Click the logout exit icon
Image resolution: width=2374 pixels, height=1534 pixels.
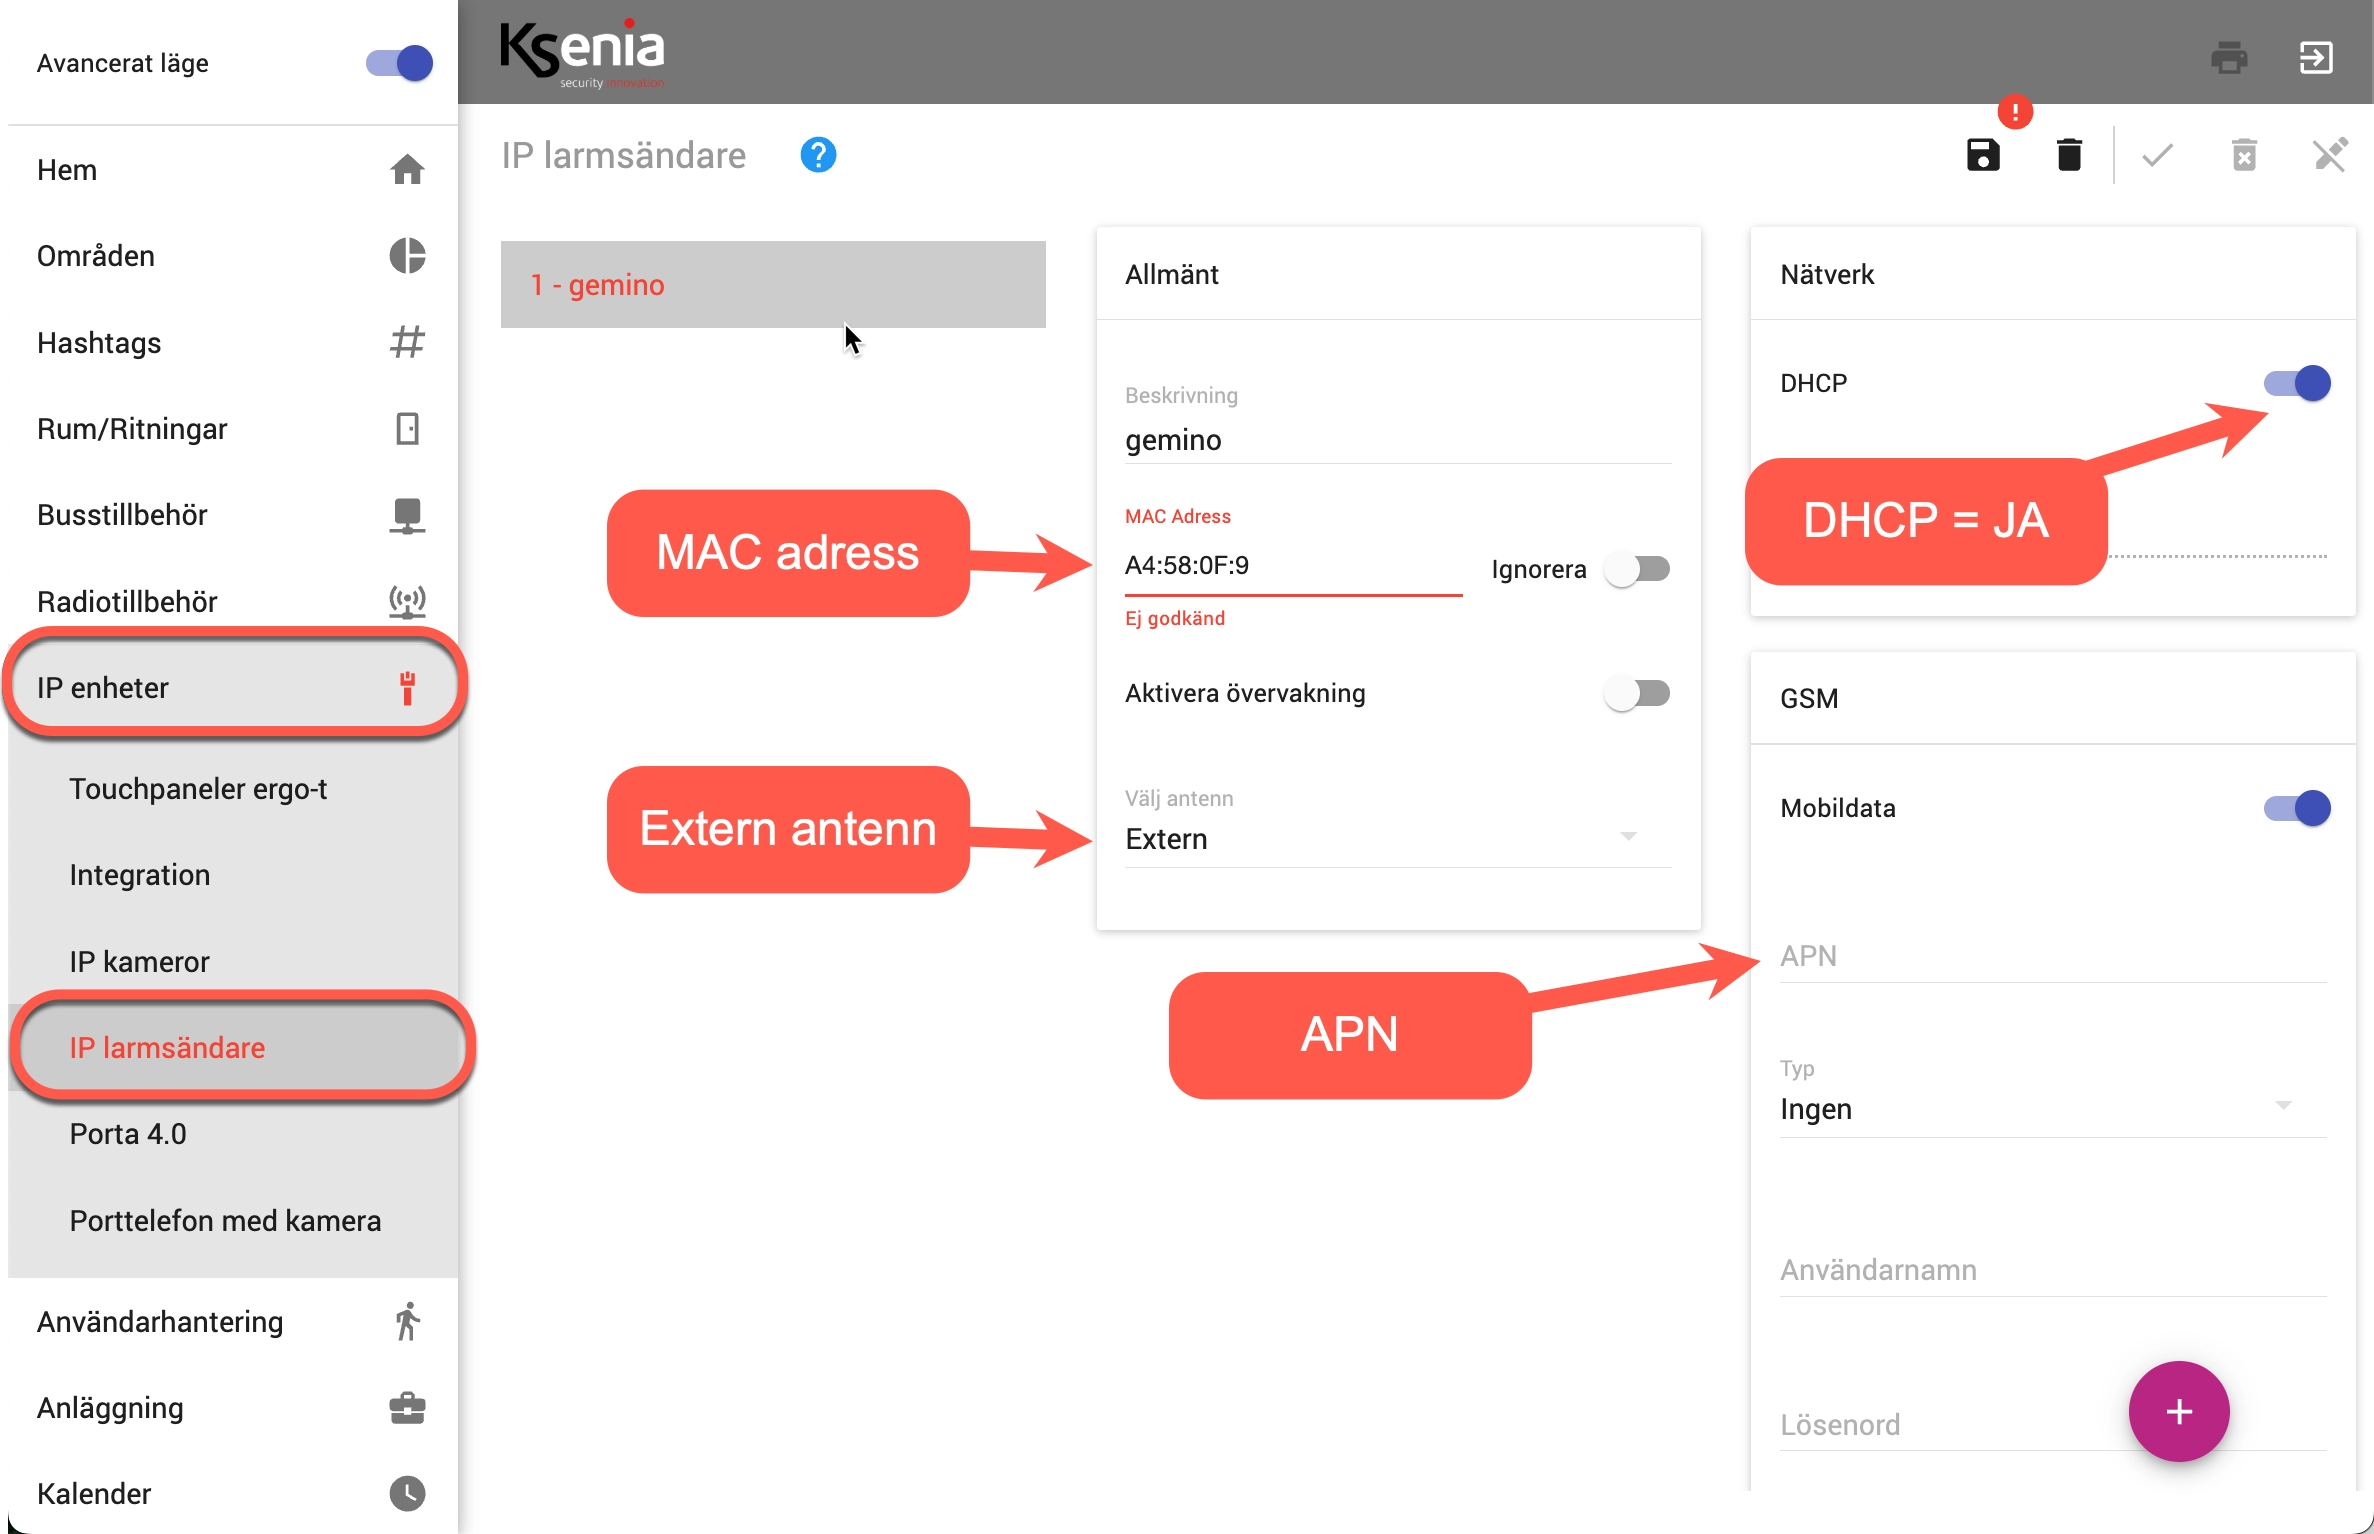point(2316,58)
